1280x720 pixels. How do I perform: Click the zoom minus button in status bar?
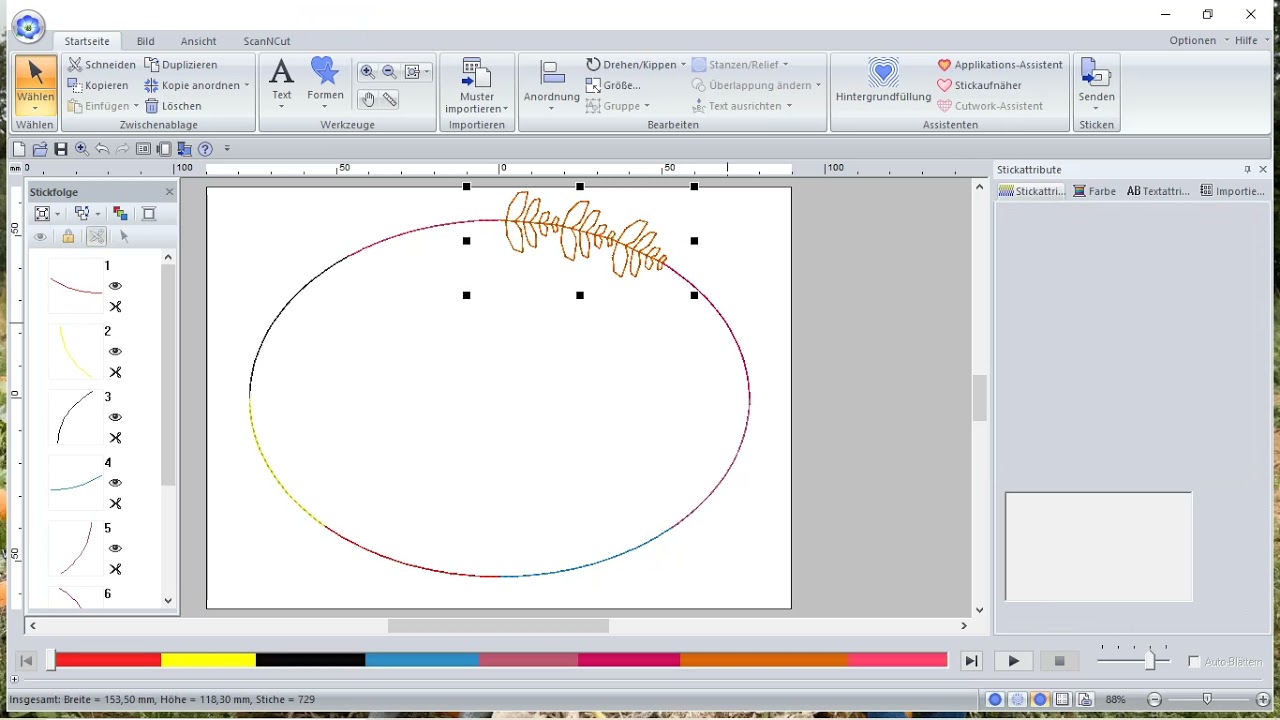[1155, 699]
